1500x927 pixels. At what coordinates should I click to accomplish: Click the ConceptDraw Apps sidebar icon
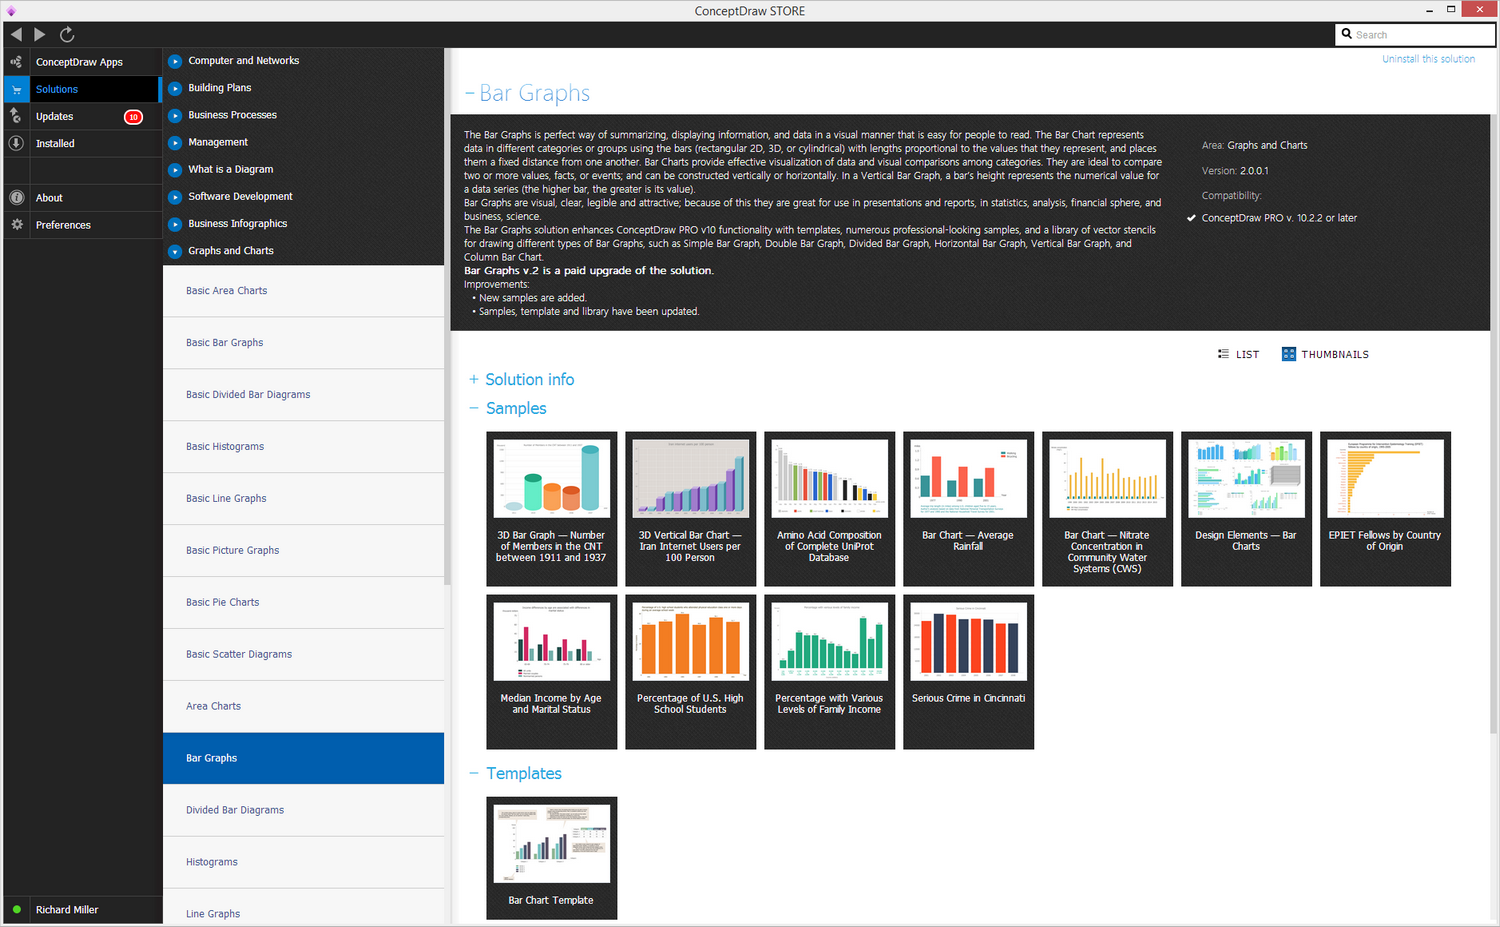[x=16, y=62]
